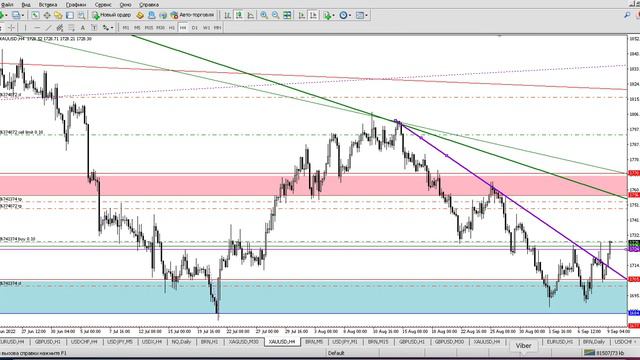
Task: Show the Market Watch window icon
Action: click(x=36, y=15)
